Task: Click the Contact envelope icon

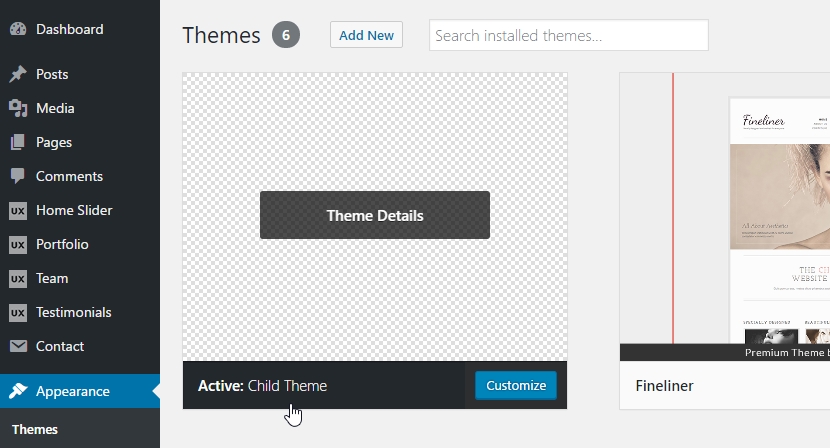Action: [x=18, y=346]
